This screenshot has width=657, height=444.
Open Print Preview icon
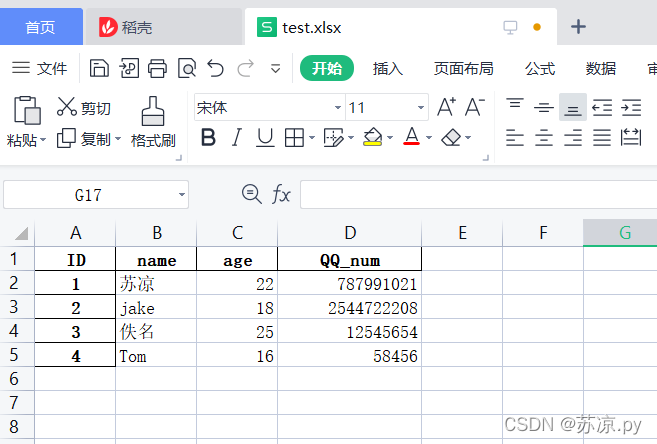point(187,68)
